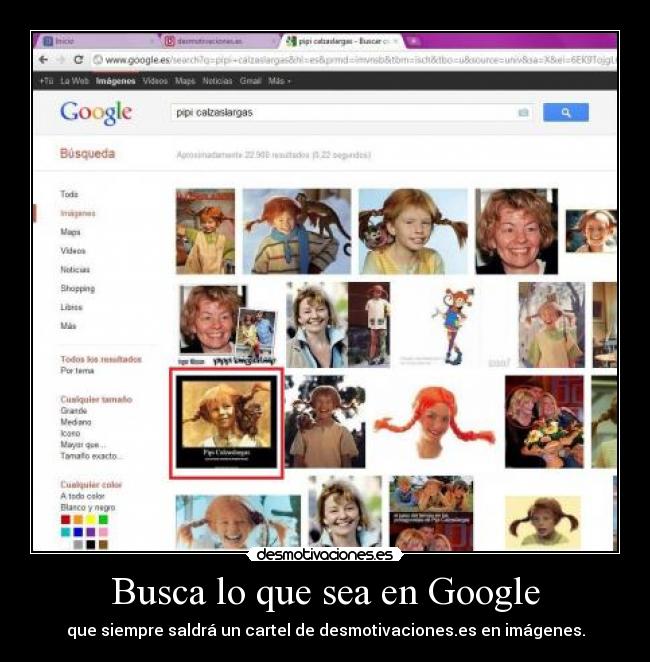Open a new browser tab
Screen dimensions: 650x662
coord(413,41)
